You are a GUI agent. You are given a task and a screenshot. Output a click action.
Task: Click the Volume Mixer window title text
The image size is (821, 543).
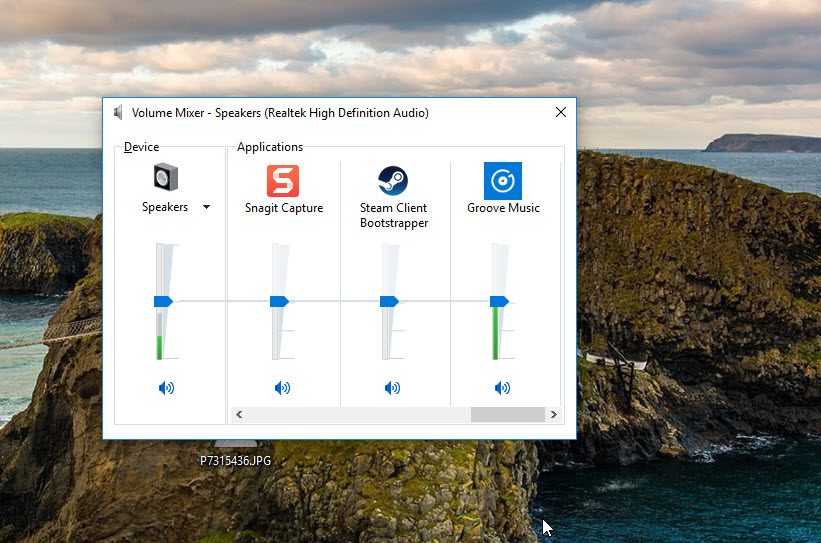point(280,113)
